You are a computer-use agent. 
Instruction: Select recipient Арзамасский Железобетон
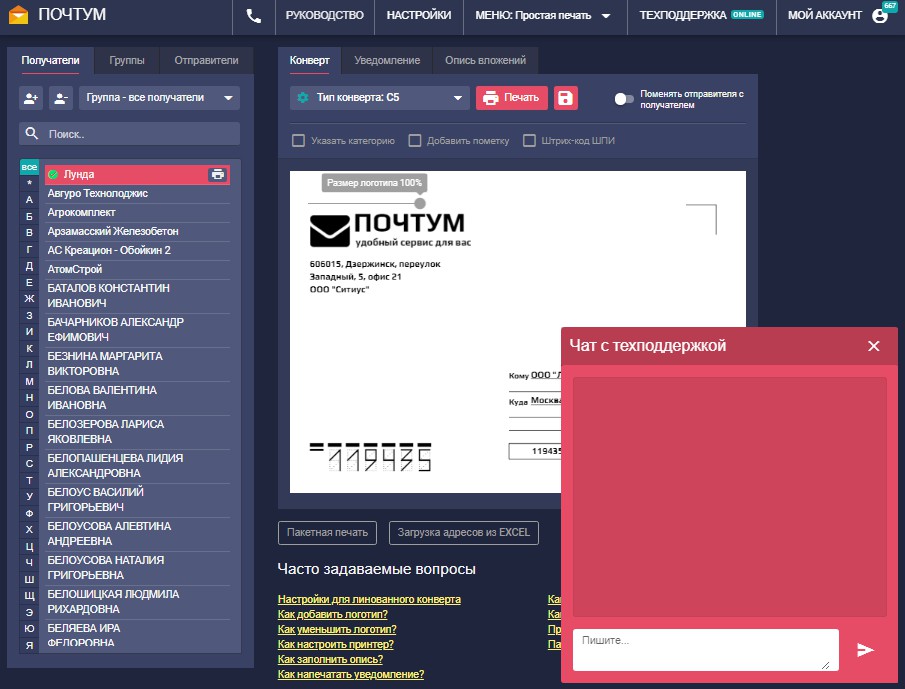click(x=137, y=232)
